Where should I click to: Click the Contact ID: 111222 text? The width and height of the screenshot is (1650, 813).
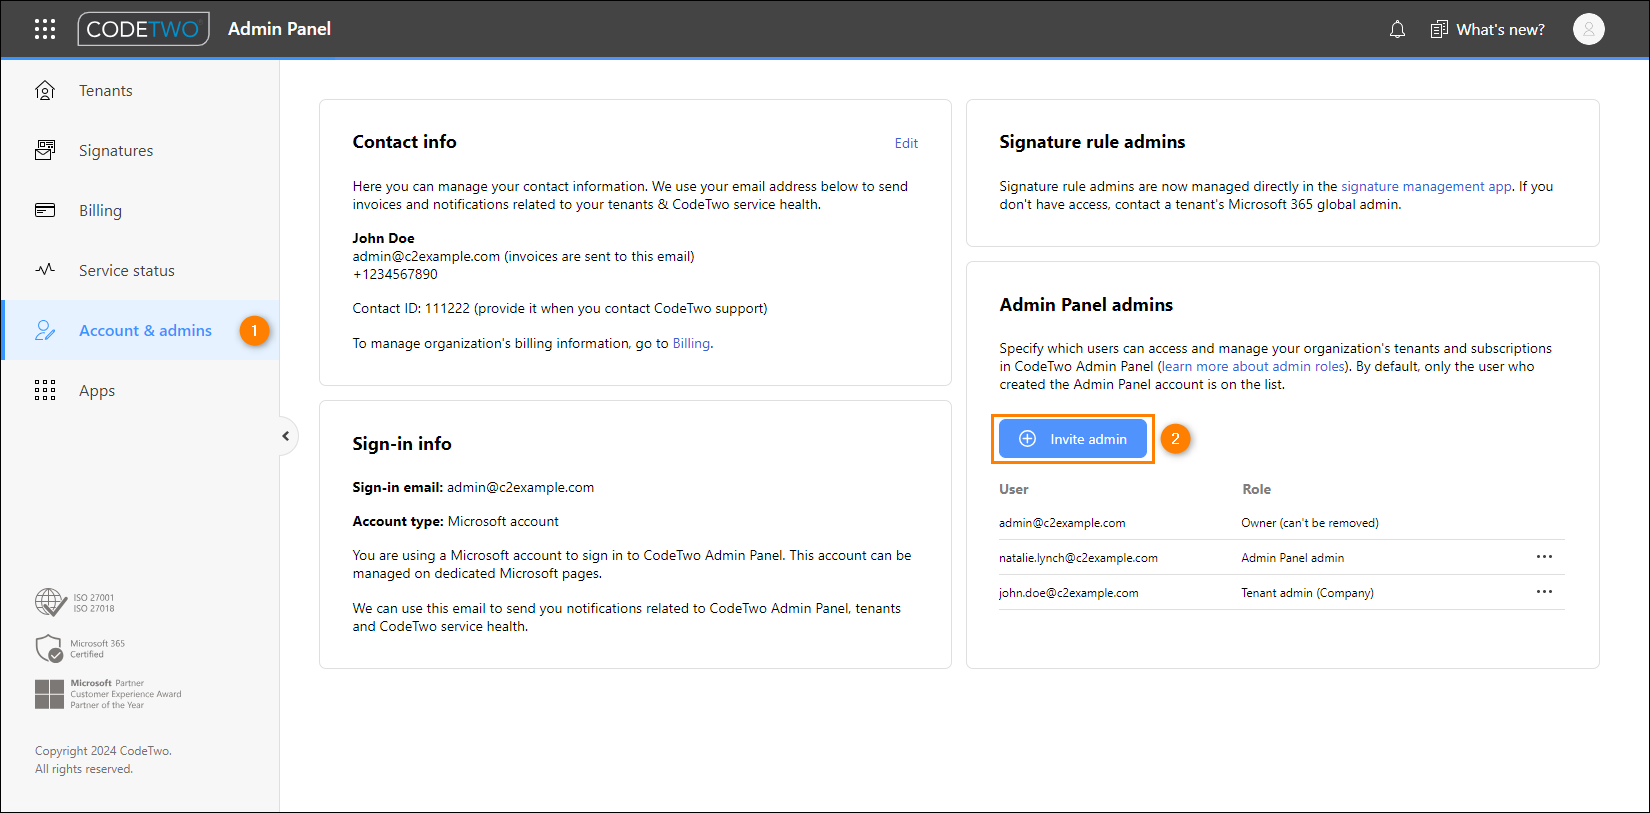pyautogui.click(x=411, y=308)
